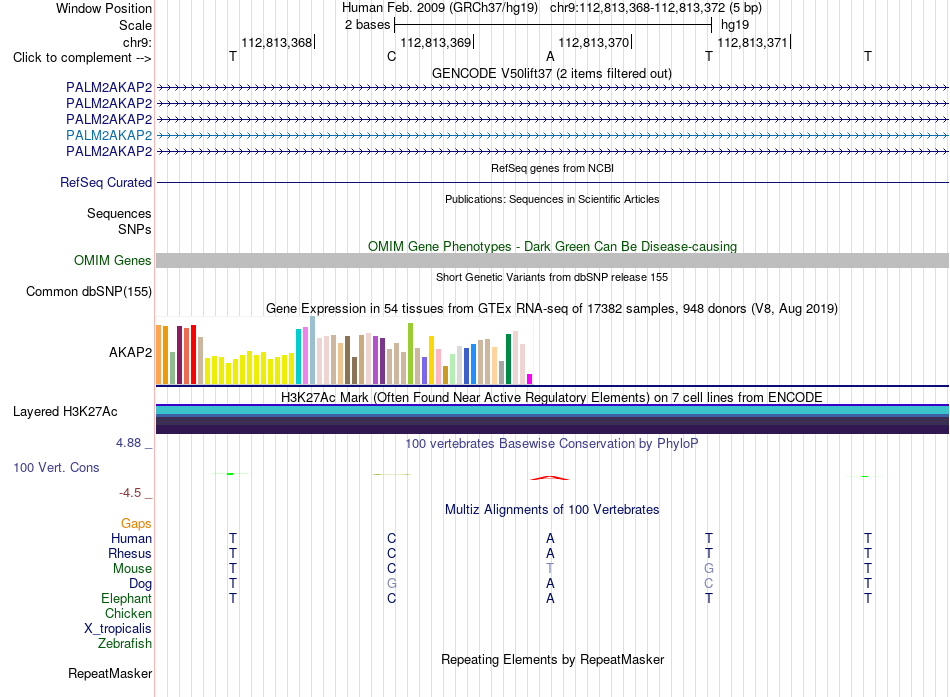Select the Zebrafish species row label
Screen dimensions: 950x697
(x=125, y=643)
